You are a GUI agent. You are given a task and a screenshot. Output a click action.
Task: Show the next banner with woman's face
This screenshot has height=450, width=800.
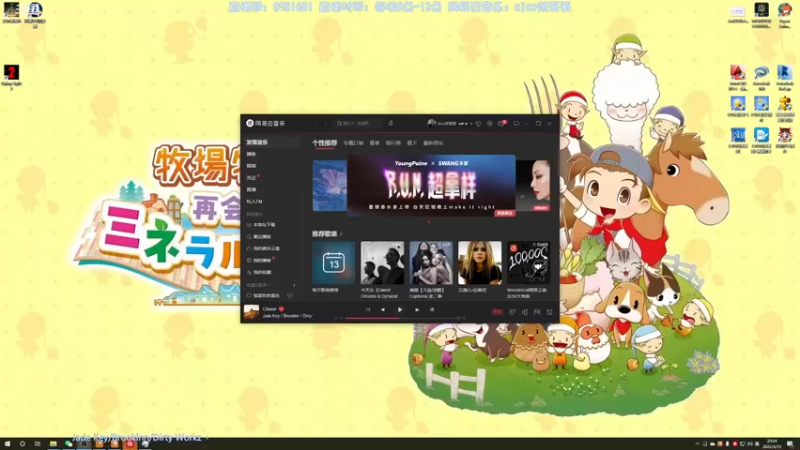533,186
